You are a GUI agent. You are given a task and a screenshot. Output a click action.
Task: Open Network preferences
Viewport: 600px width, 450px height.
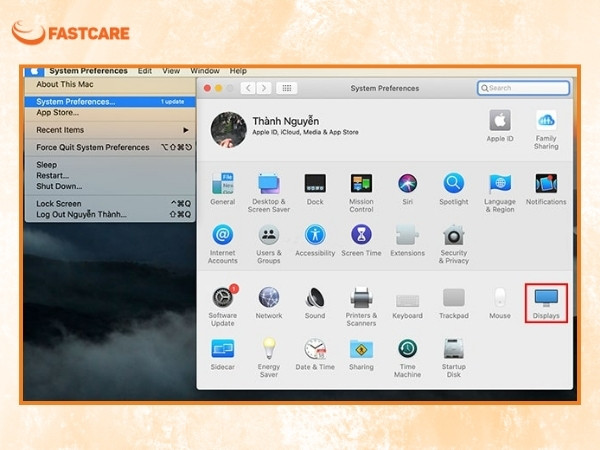click(269, 303)
